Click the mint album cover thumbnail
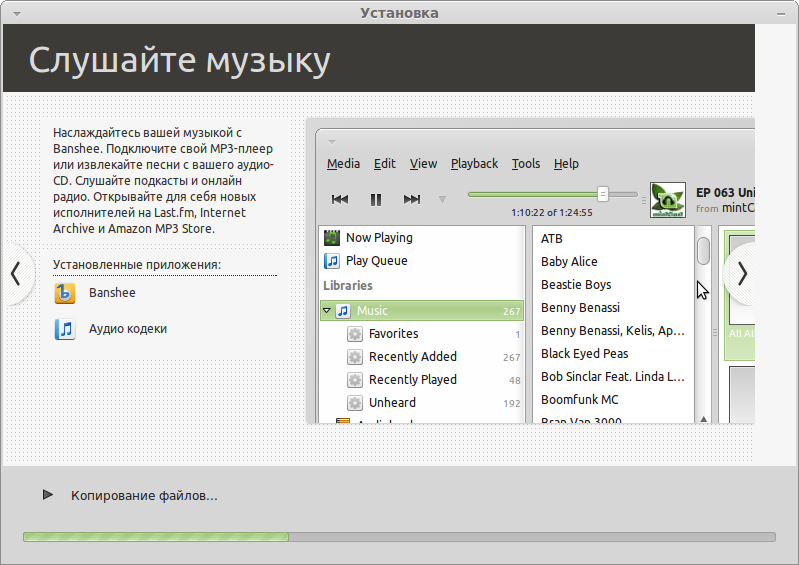This screenshot has width=799, height=565. click(x=668, y=200)
